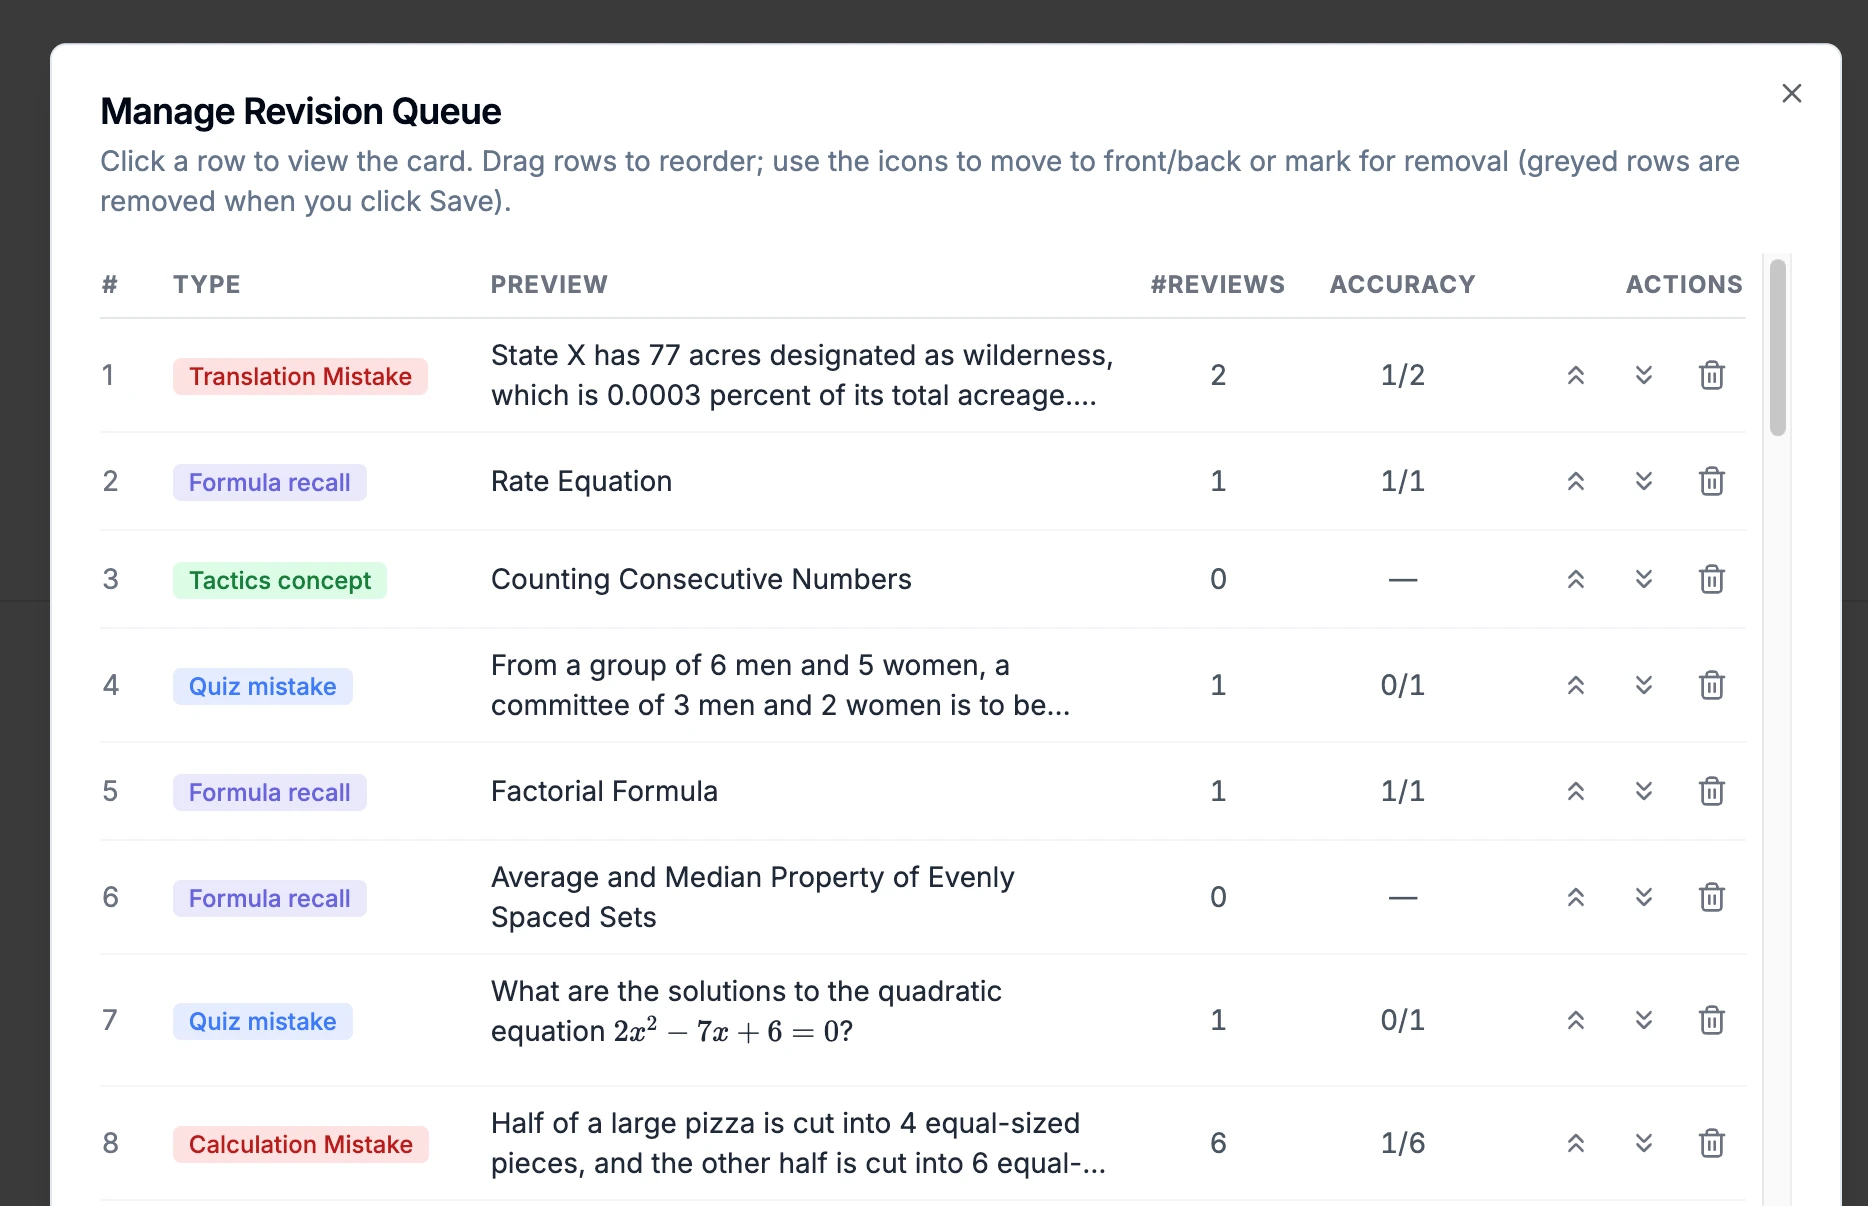The image size is (1868, 1206).
Task: Remove the Factorial Formula card
Action: click(x=1711, y=791)
